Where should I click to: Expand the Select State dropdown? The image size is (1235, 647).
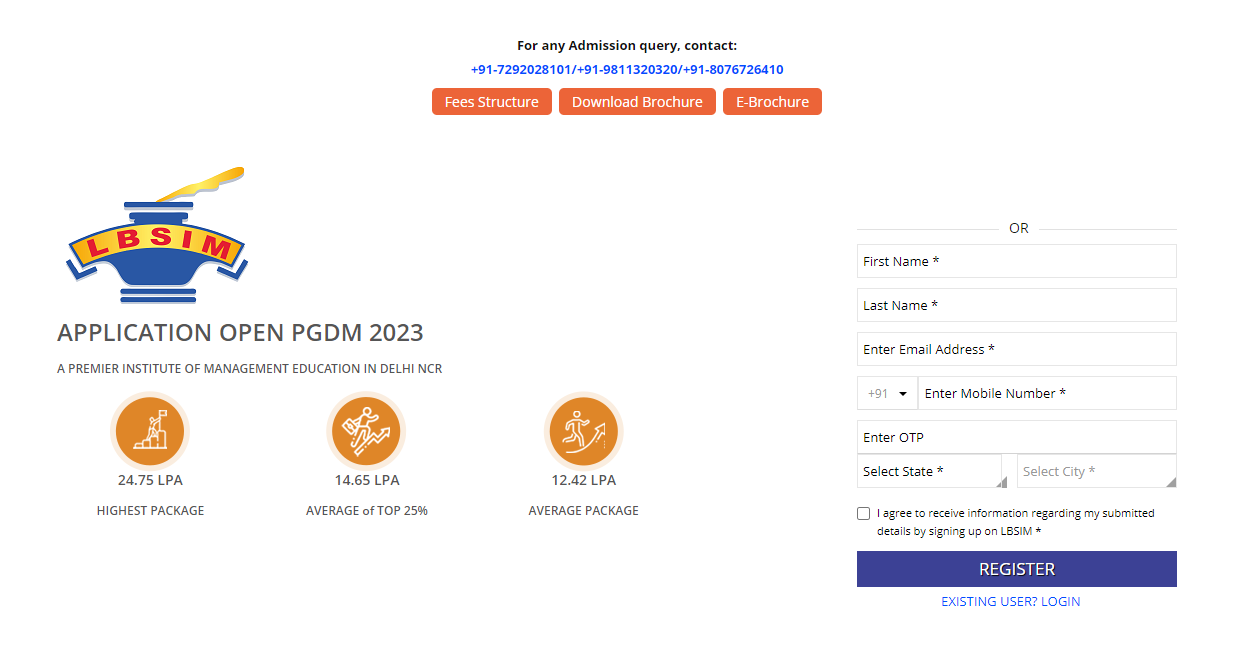pyautogui.click(x=930, y=471)
